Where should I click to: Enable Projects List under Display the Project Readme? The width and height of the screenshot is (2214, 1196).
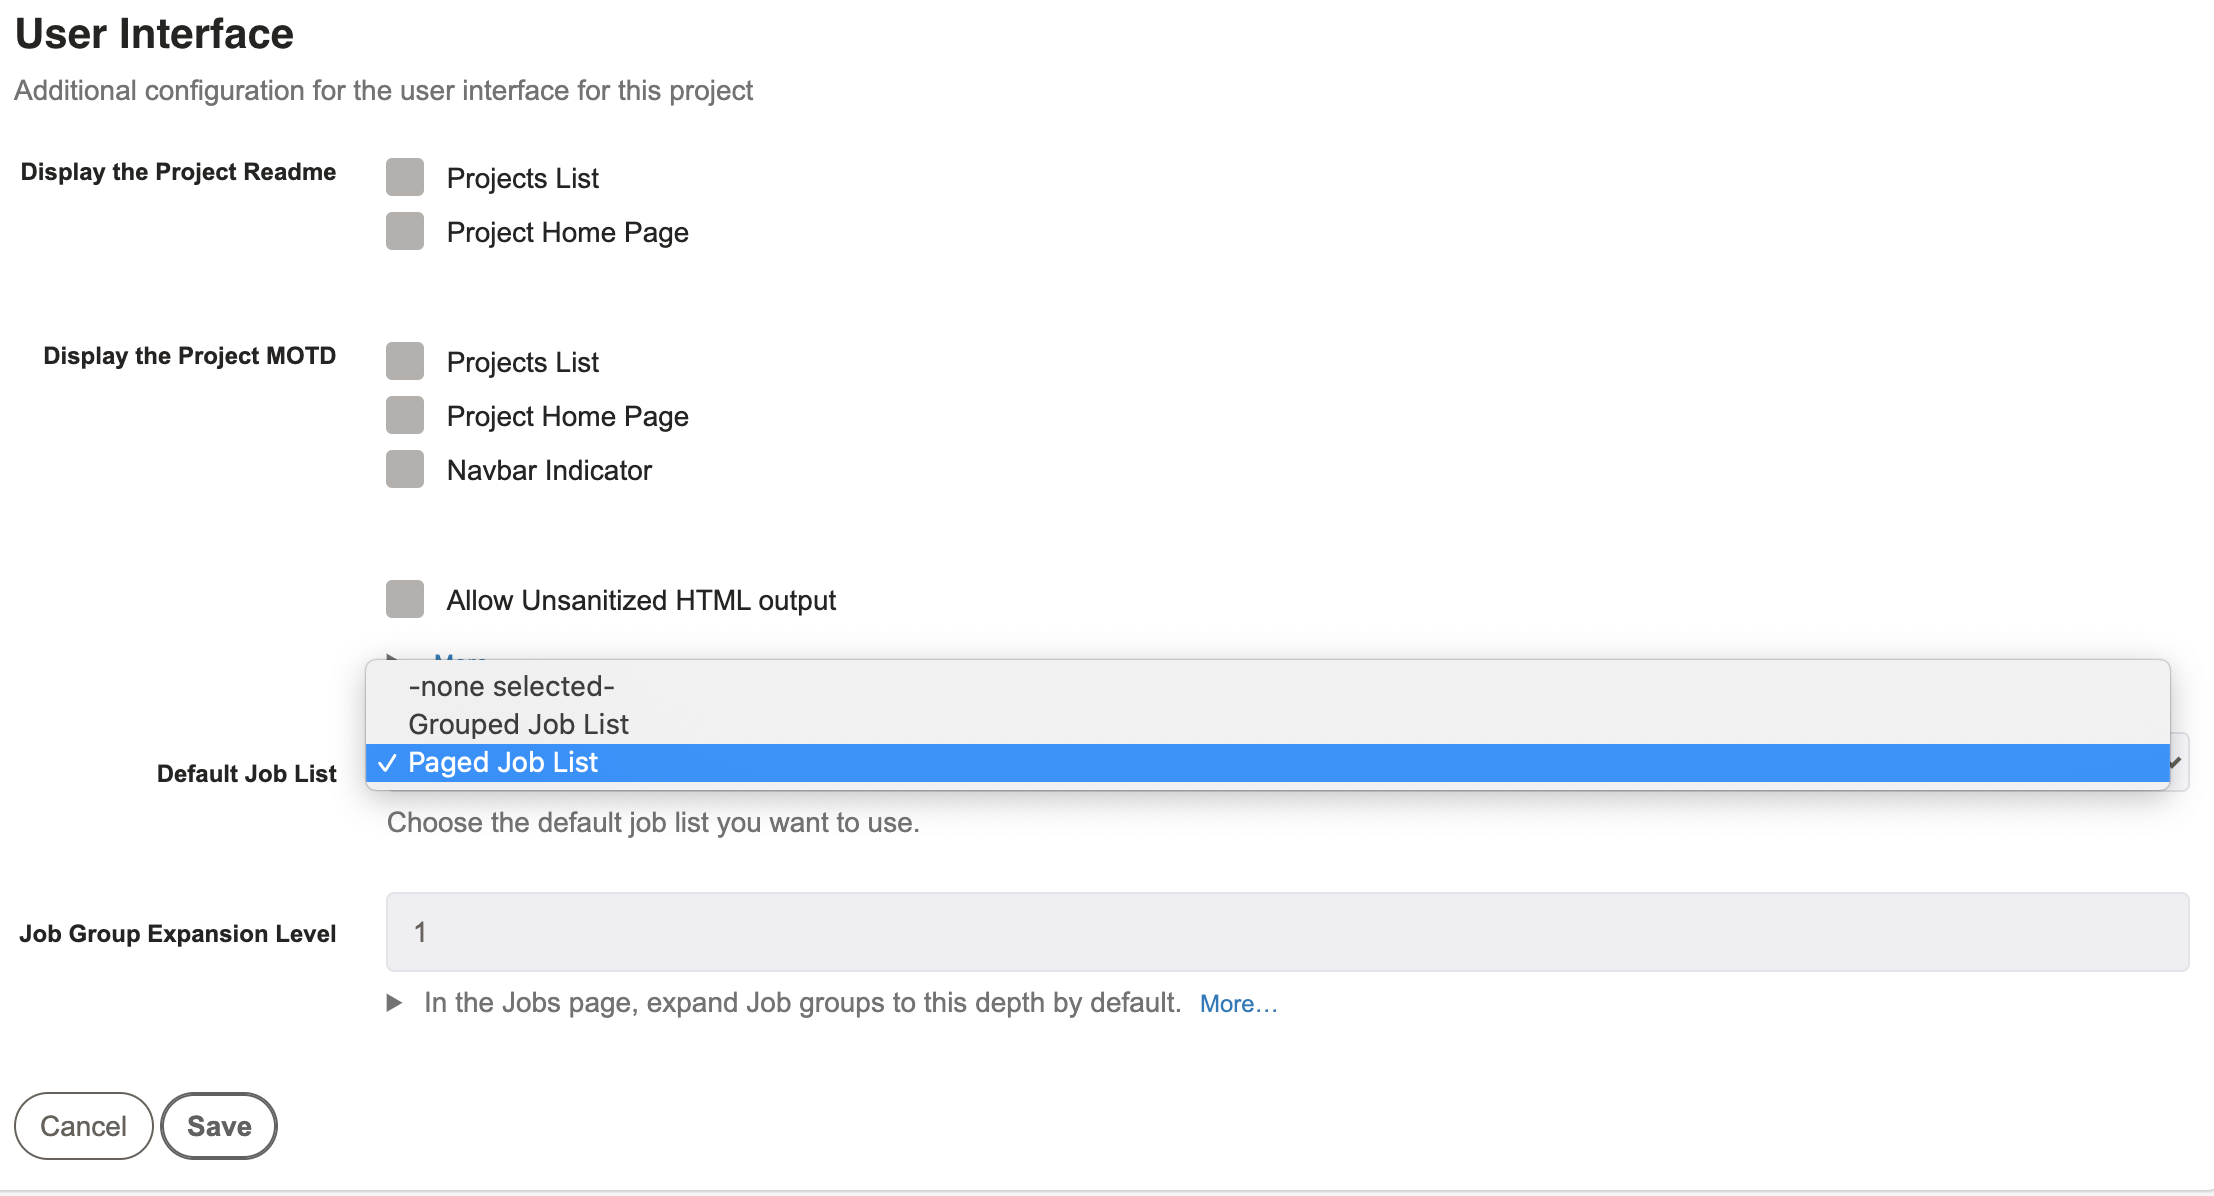click(405, 177)
